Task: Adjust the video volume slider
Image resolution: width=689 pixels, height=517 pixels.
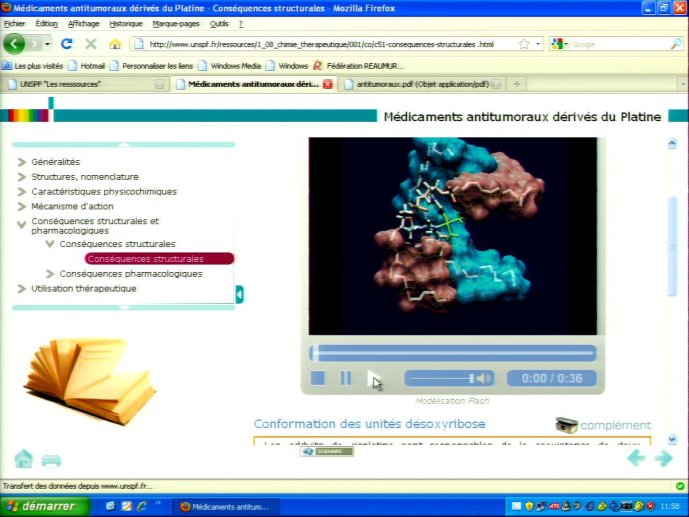Action: point(443,378)
